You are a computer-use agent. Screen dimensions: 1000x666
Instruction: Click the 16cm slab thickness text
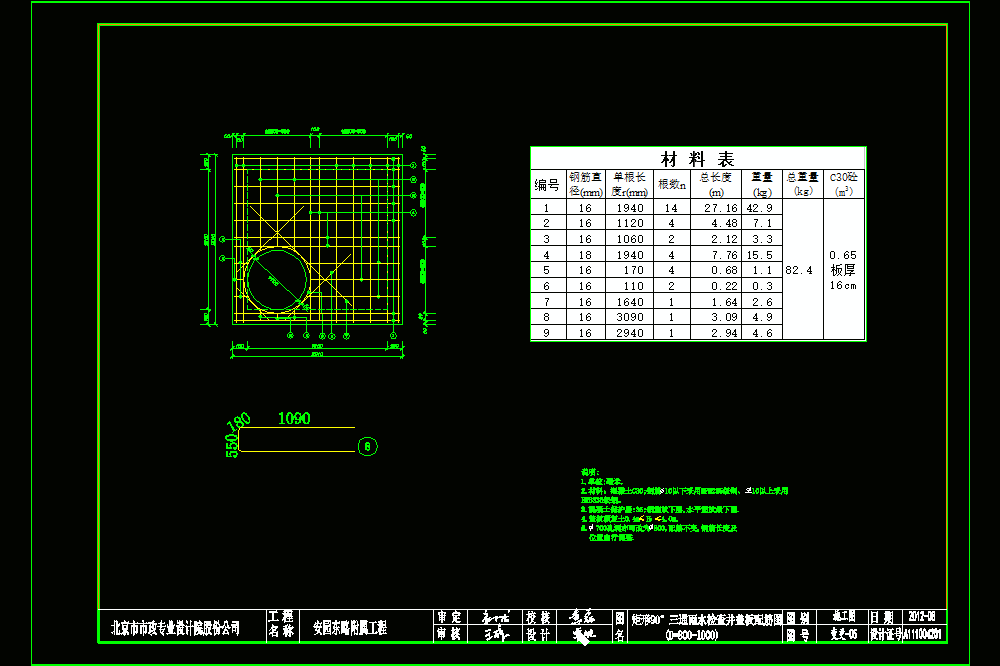843,286
